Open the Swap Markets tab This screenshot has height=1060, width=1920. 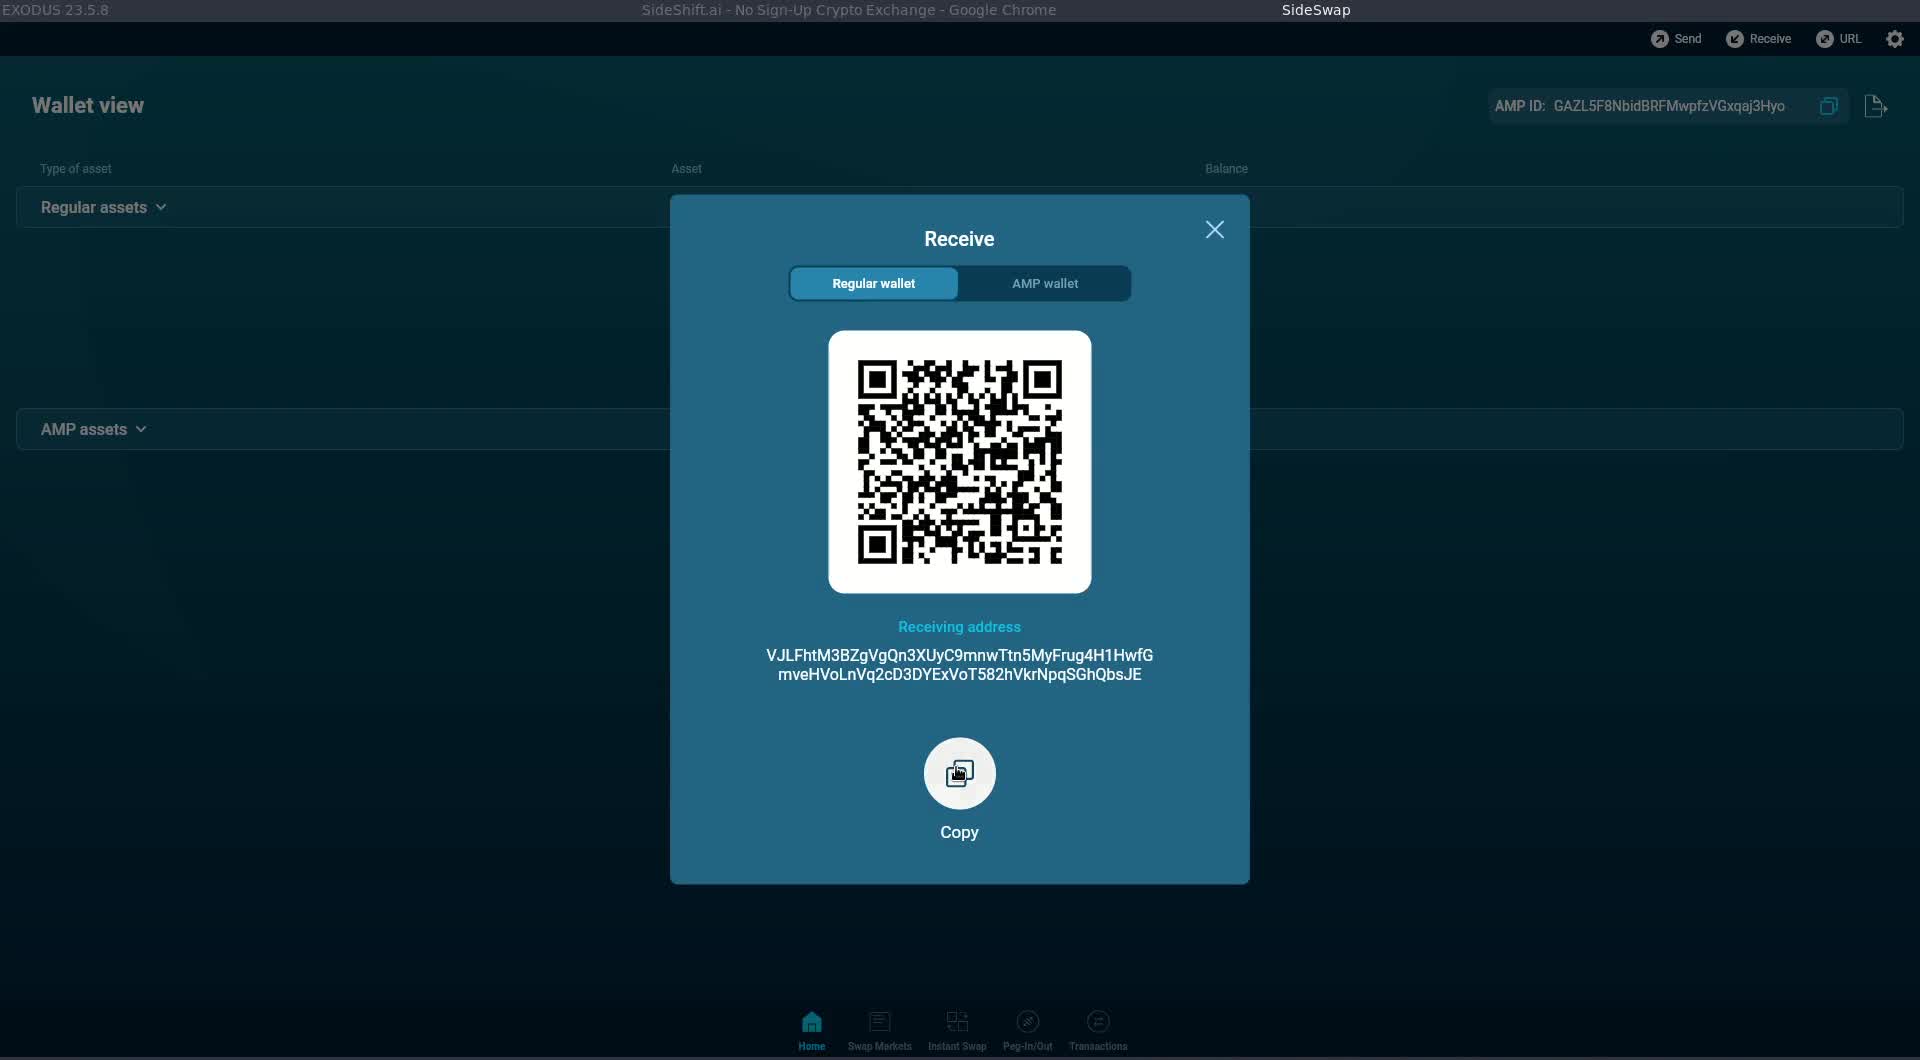coord(879,1030)
